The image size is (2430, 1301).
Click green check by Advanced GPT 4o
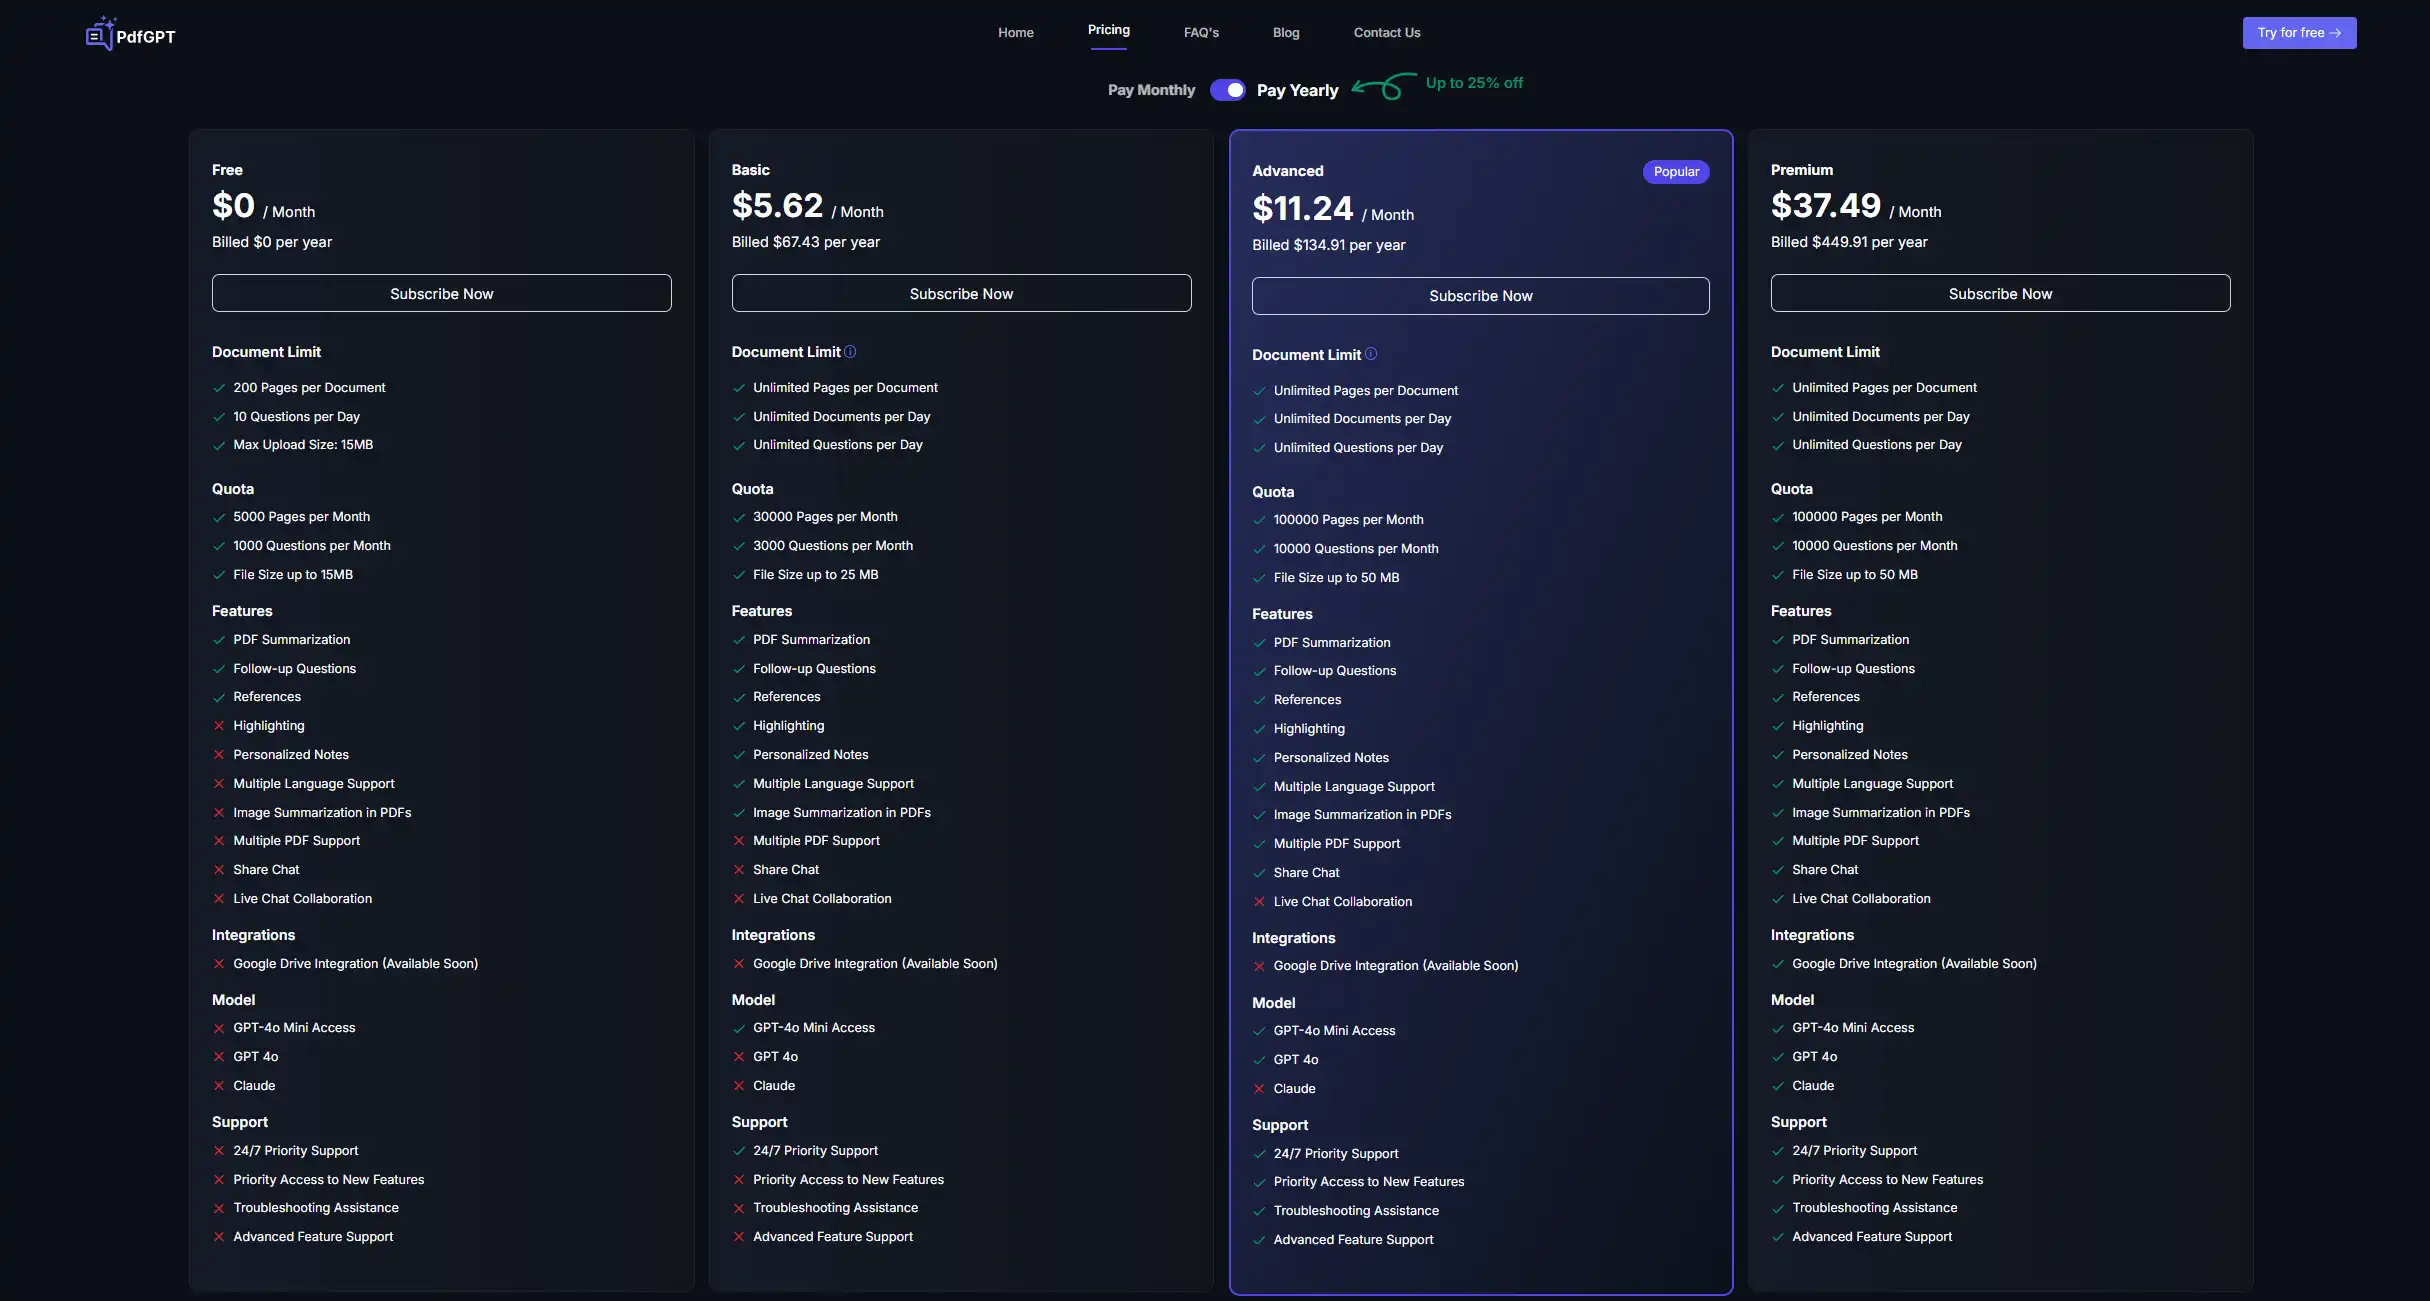[x=1259, y=1060]
